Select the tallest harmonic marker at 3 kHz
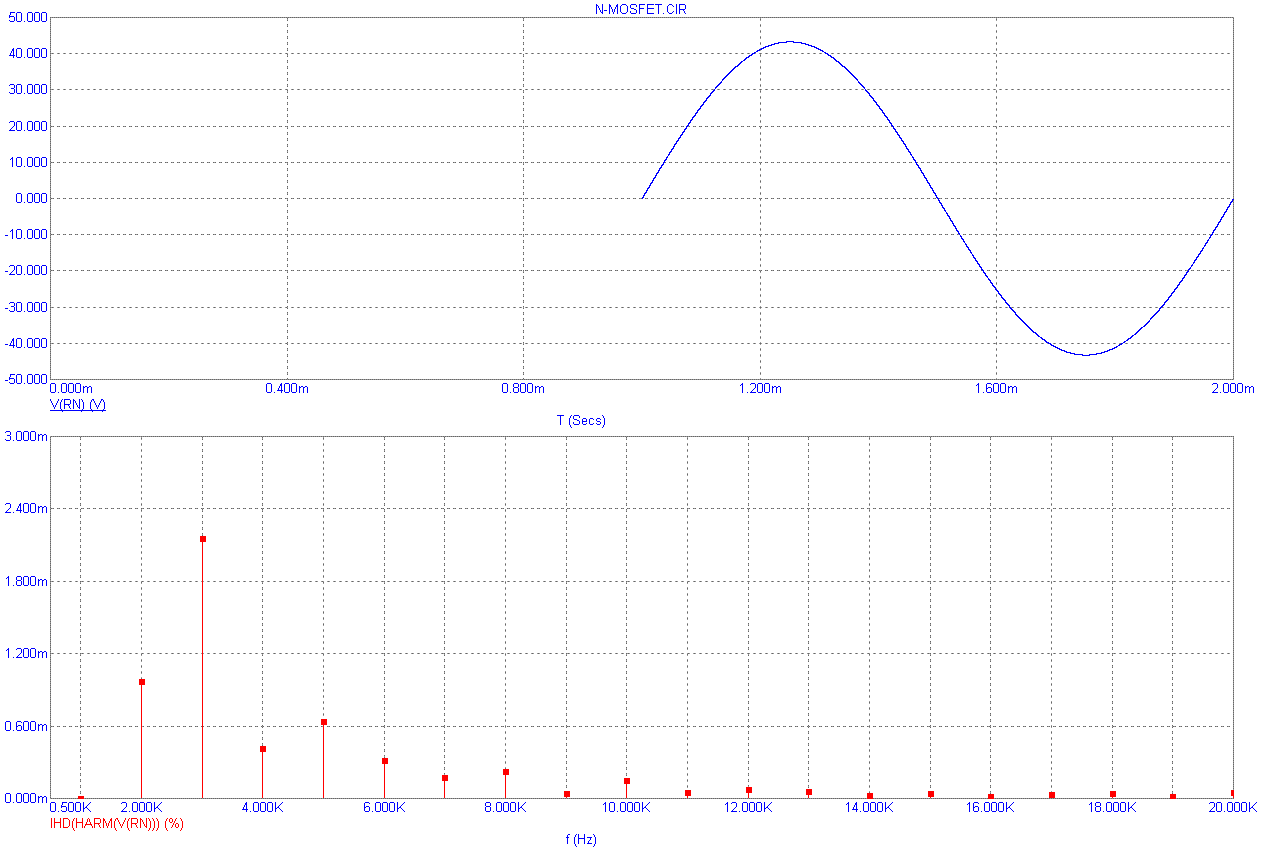 (x=202, y=539)
